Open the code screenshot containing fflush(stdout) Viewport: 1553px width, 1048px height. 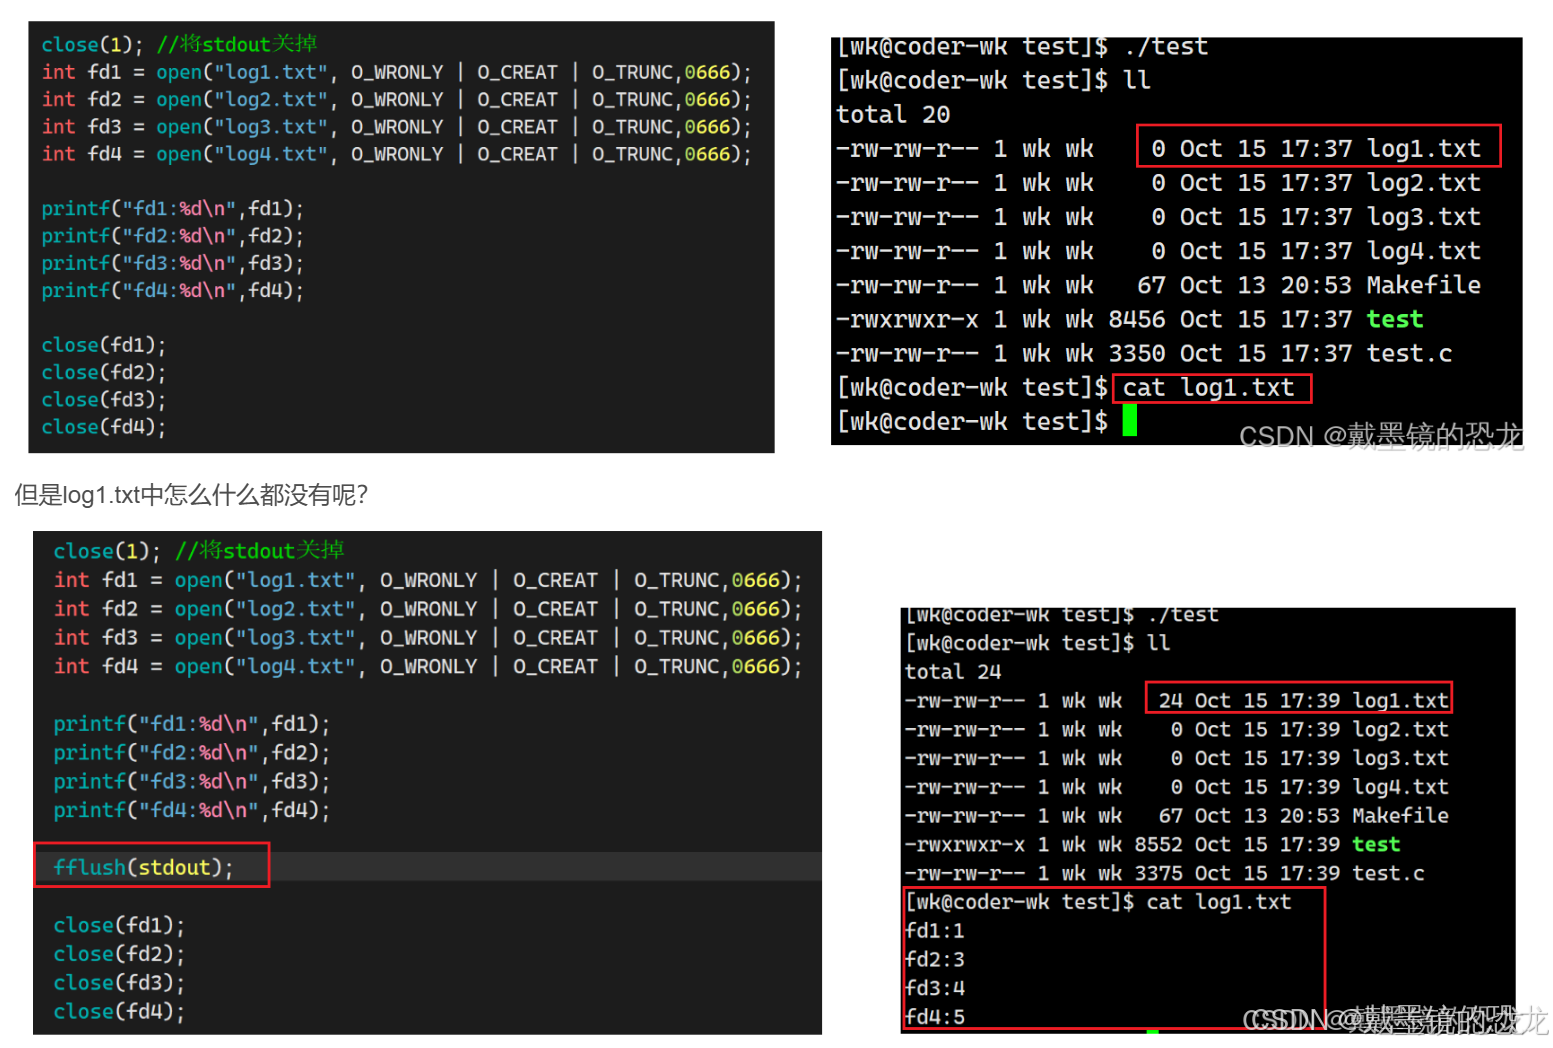coord(427,783)
